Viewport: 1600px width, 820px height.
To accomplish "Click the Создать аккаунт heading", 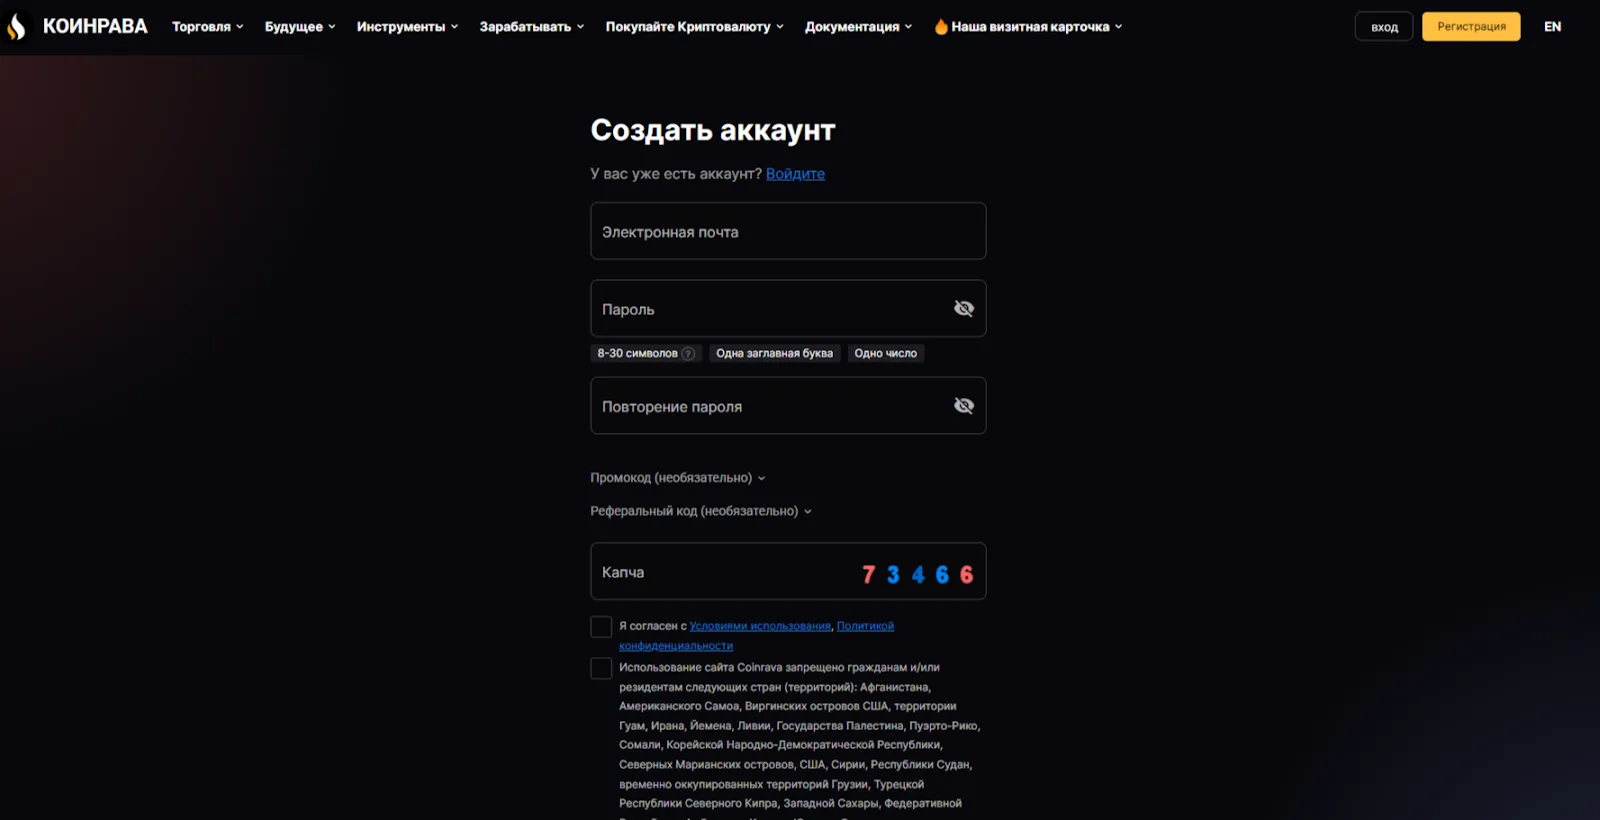I will pyautogui.click(x=713, y=130).
